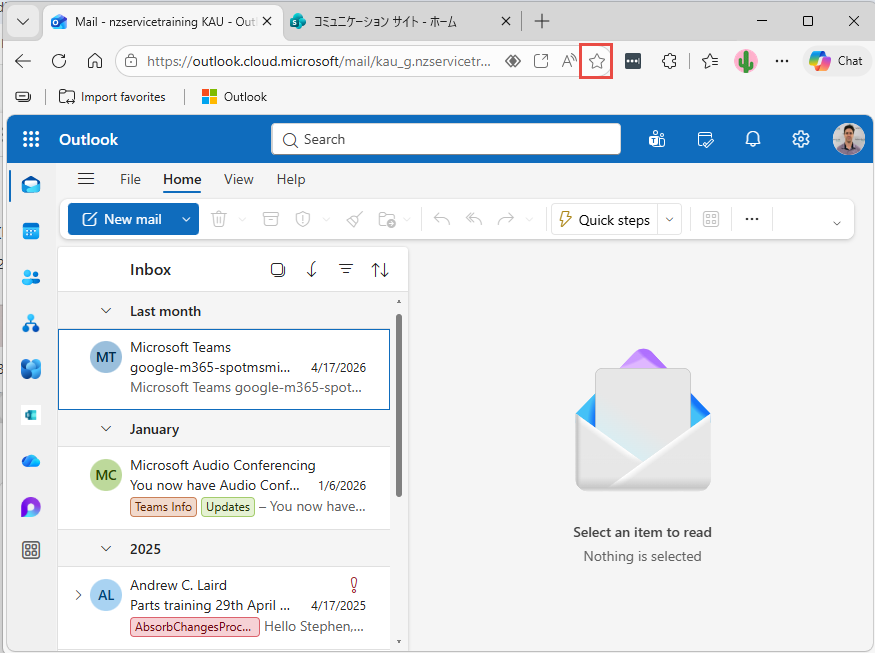Open Move to dropdown arrow
This screenshot has height=653, width=875.
407,219
